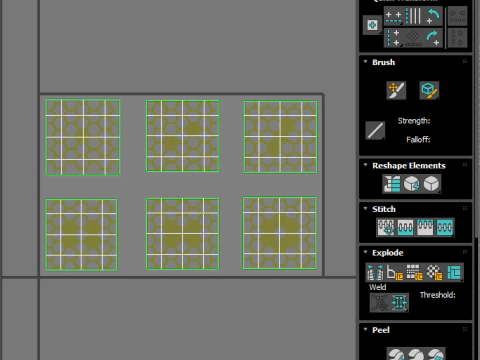The height and width of the screenshot is (360, 480).
Task: Click the Flatten by Polygon Angle icon
Action: tap(395, 272)
